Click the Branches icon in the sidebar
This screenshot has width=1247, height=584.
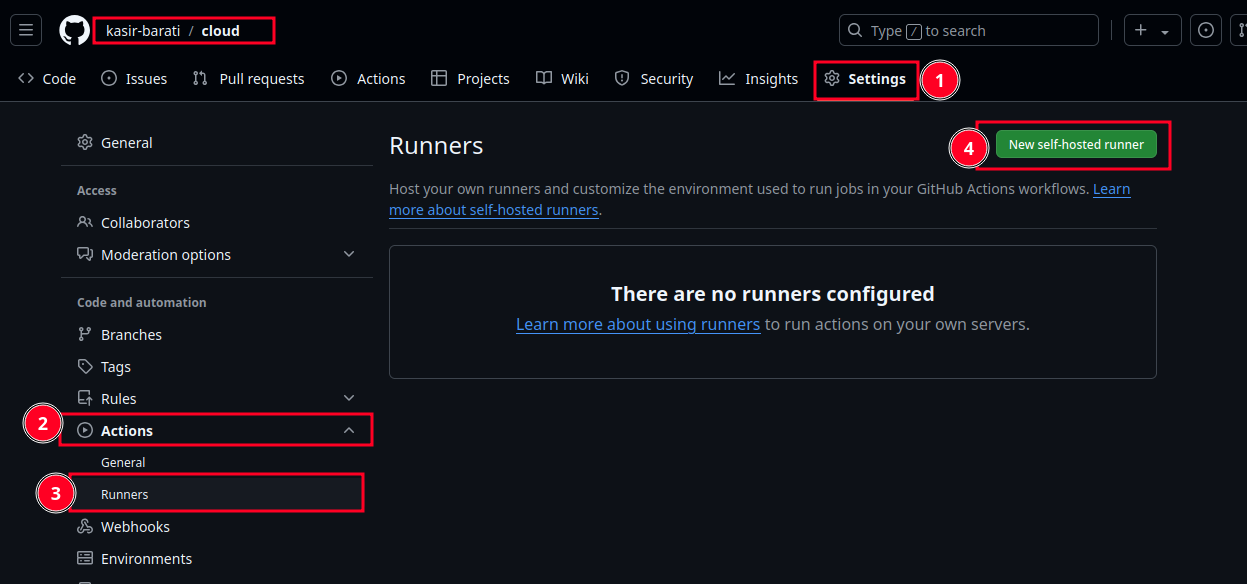tap(85, 334)
